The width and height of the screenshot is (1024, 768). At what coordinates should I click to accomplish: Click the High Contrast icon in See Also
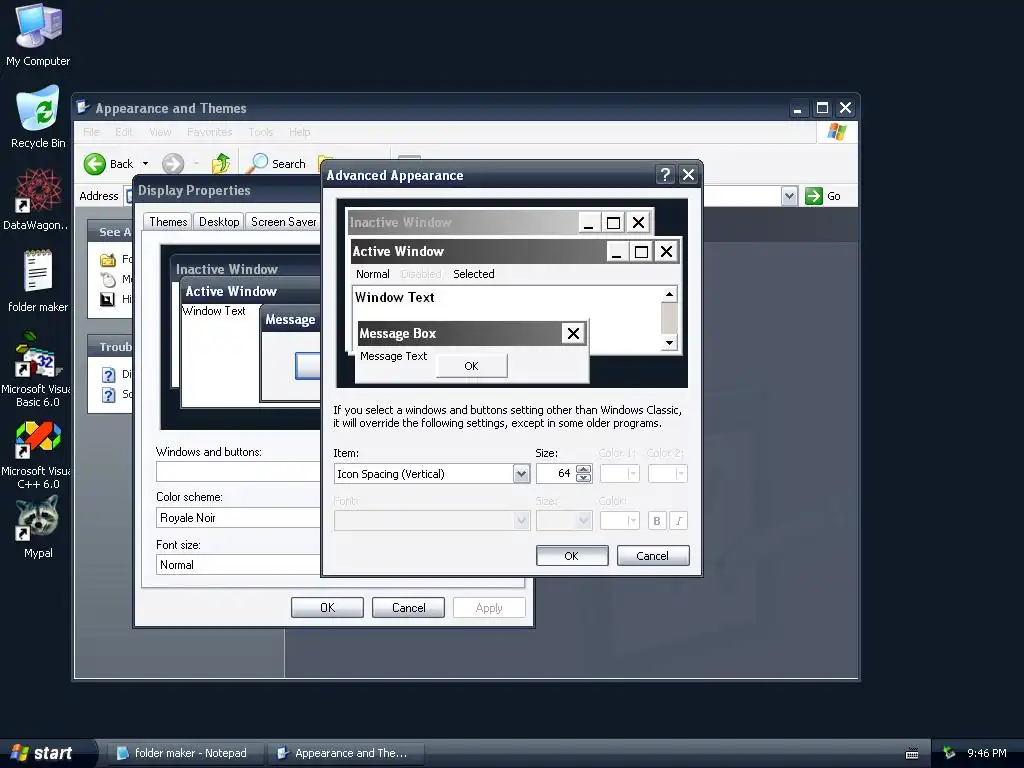pos(108,299)
